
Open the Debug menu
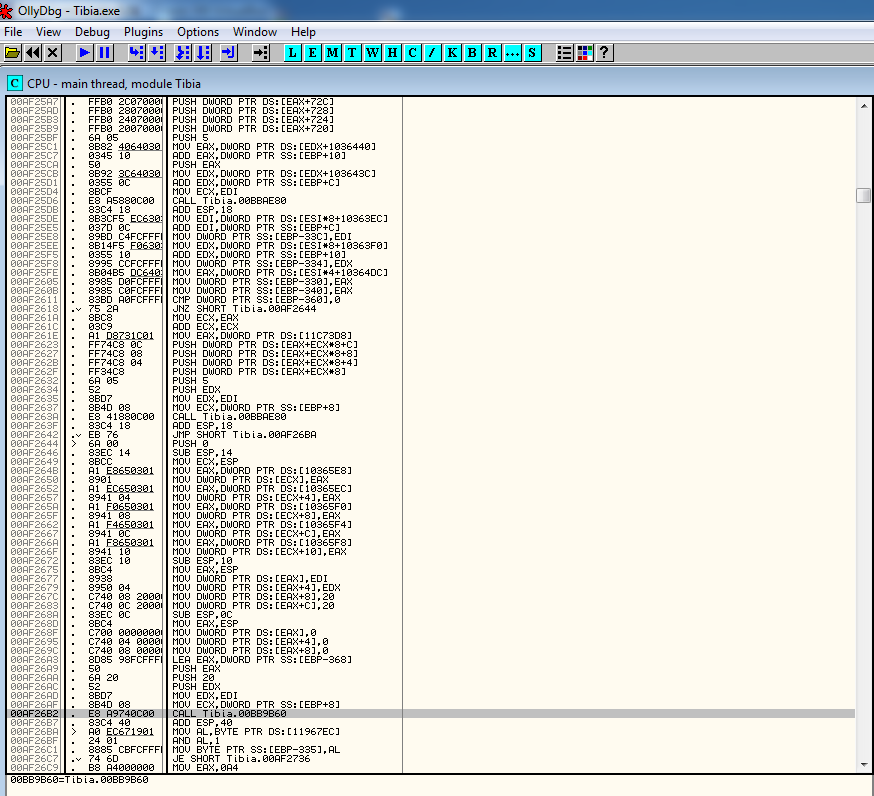point(93,32)
